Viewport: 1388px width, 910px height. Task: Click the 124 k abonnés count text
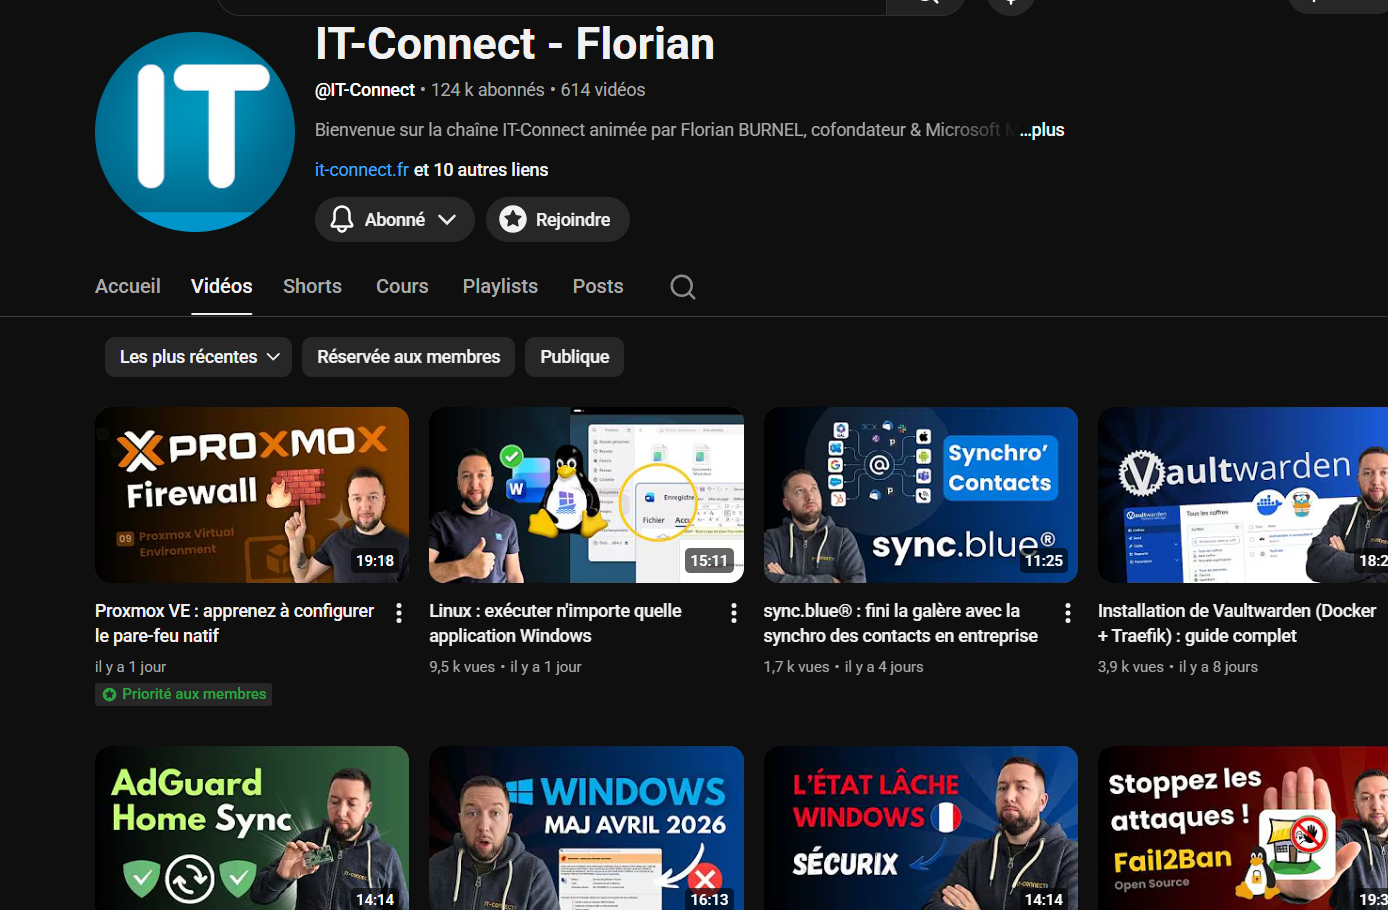pos(488,90)
